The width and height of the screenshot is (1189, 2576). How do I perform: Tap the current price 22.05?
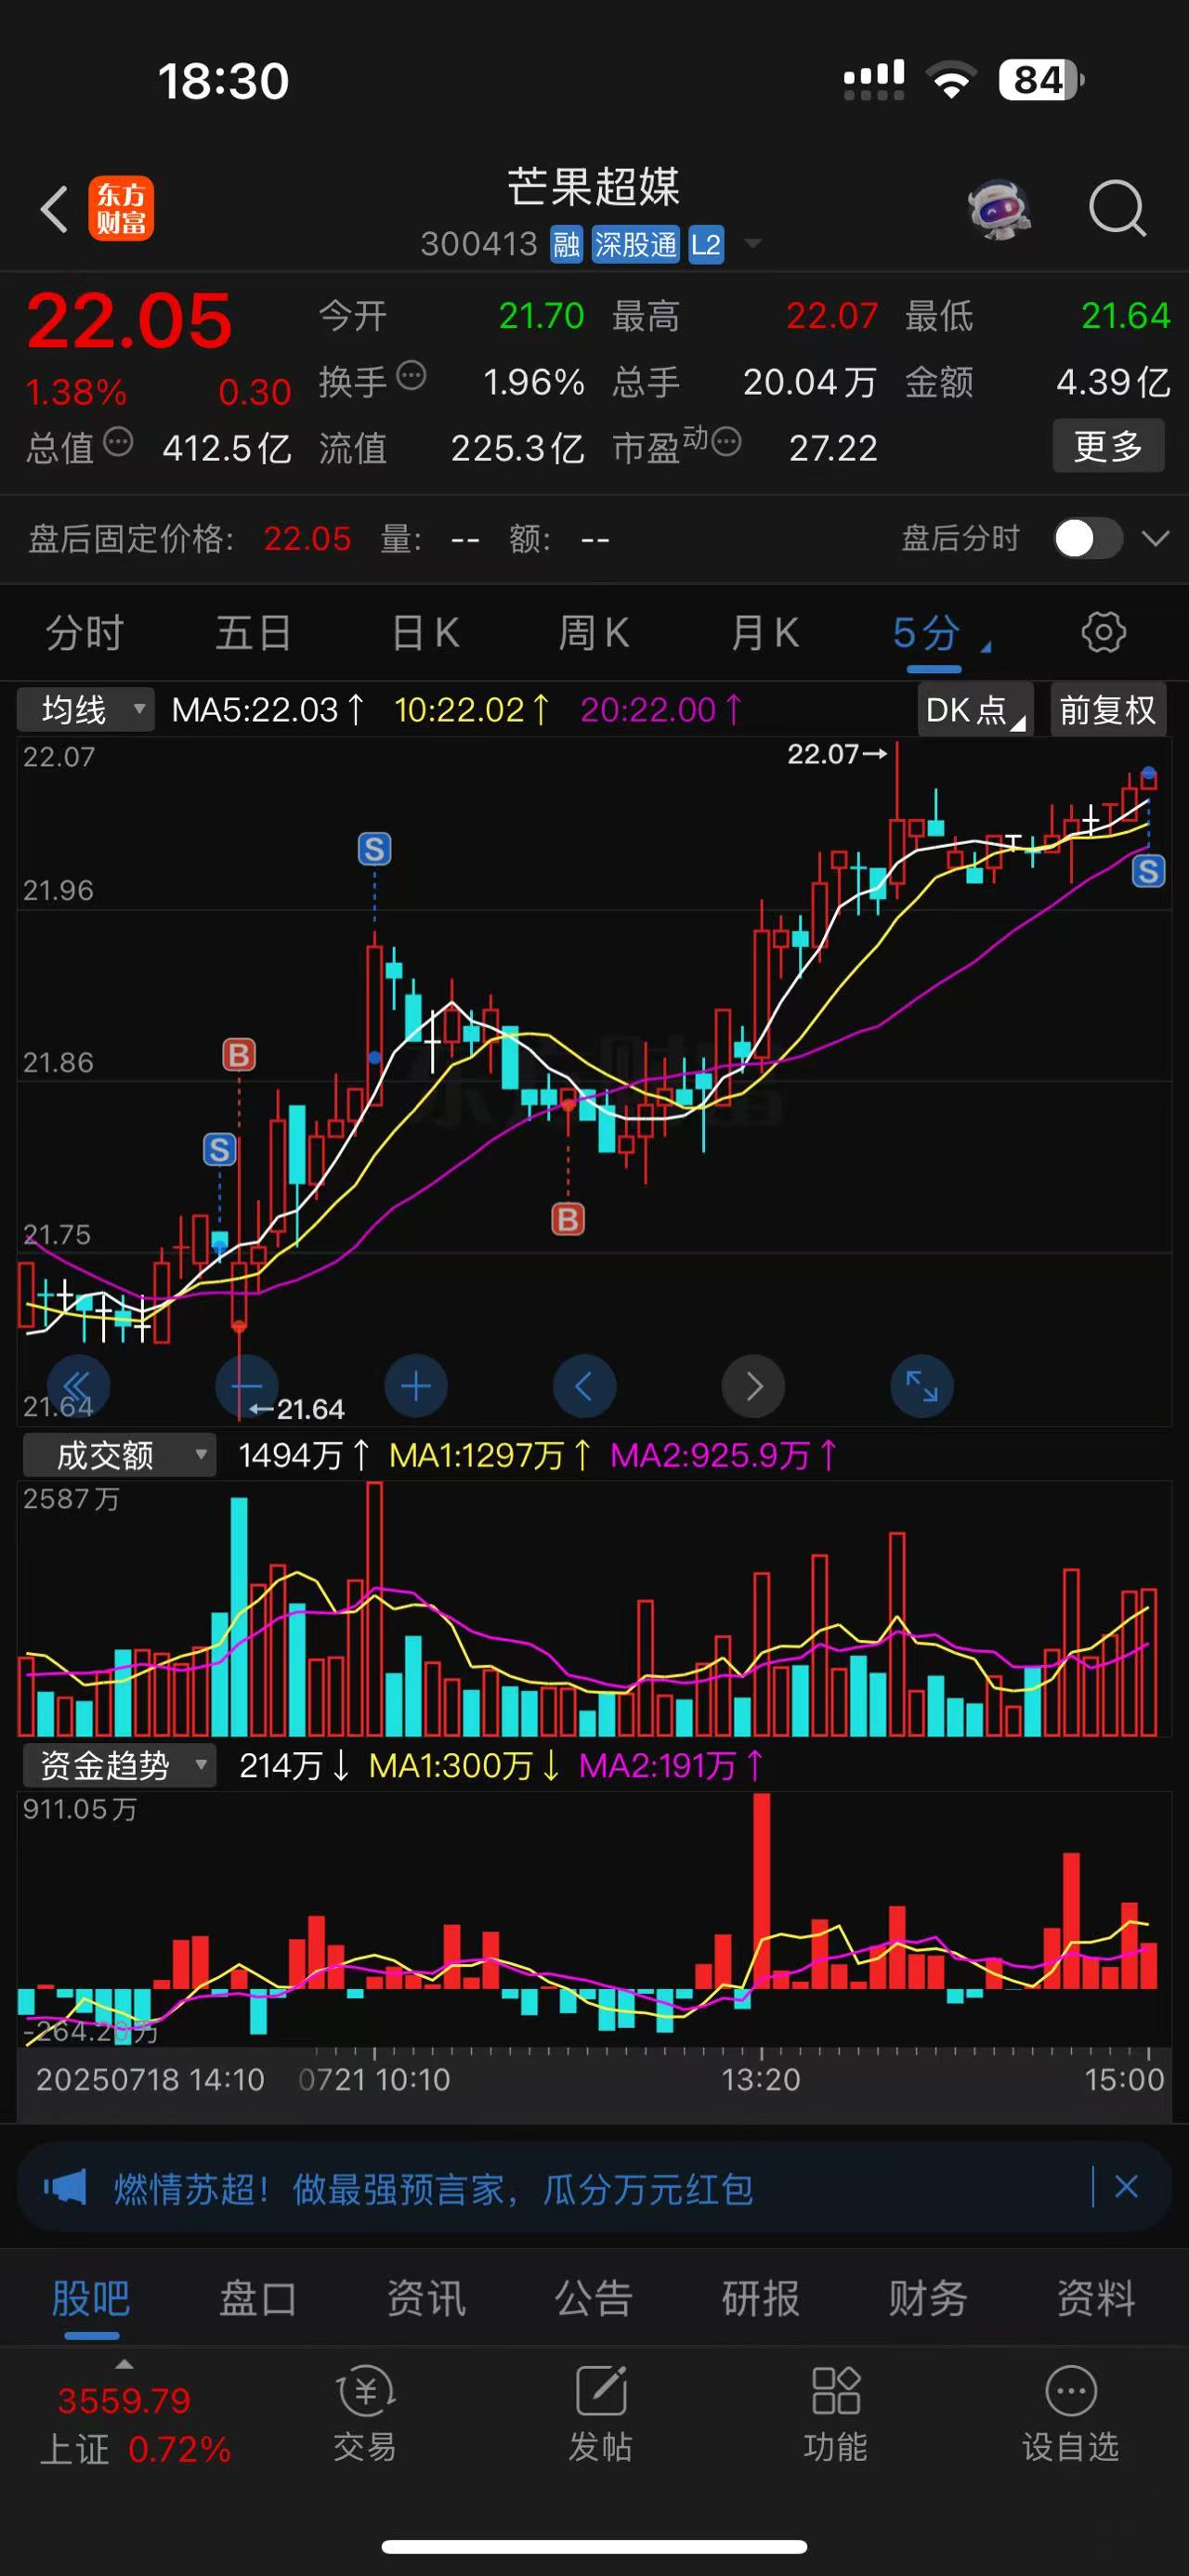(129, 321)
